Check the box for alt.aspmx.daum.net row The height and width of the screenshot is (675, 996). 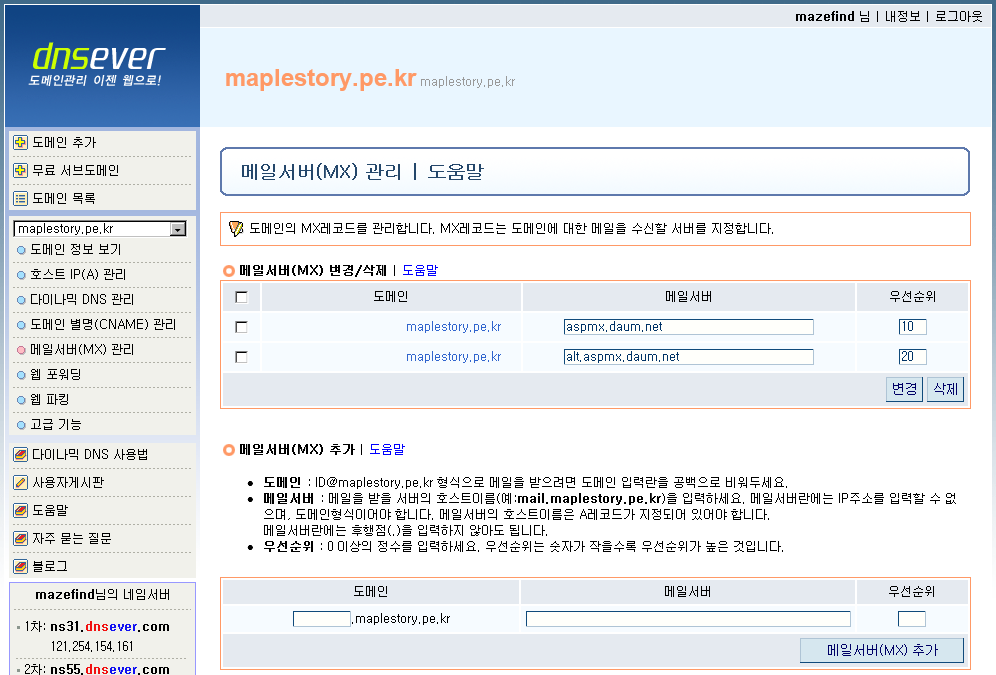pos(241,357)
